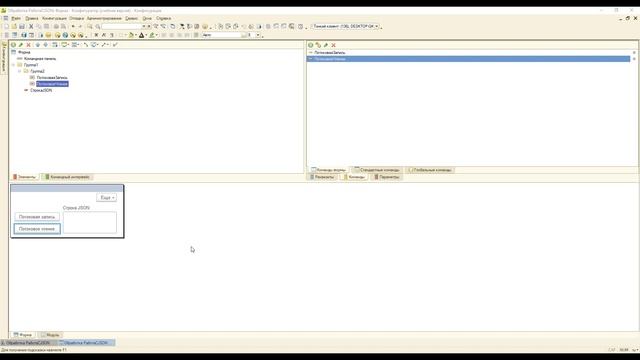Click inside the Строка JSON text field

pos(90,222)
